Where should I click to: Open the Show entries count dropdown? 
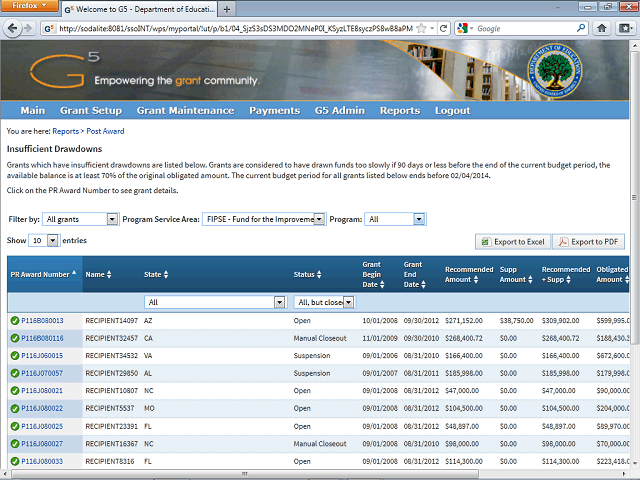coord(44,241)
